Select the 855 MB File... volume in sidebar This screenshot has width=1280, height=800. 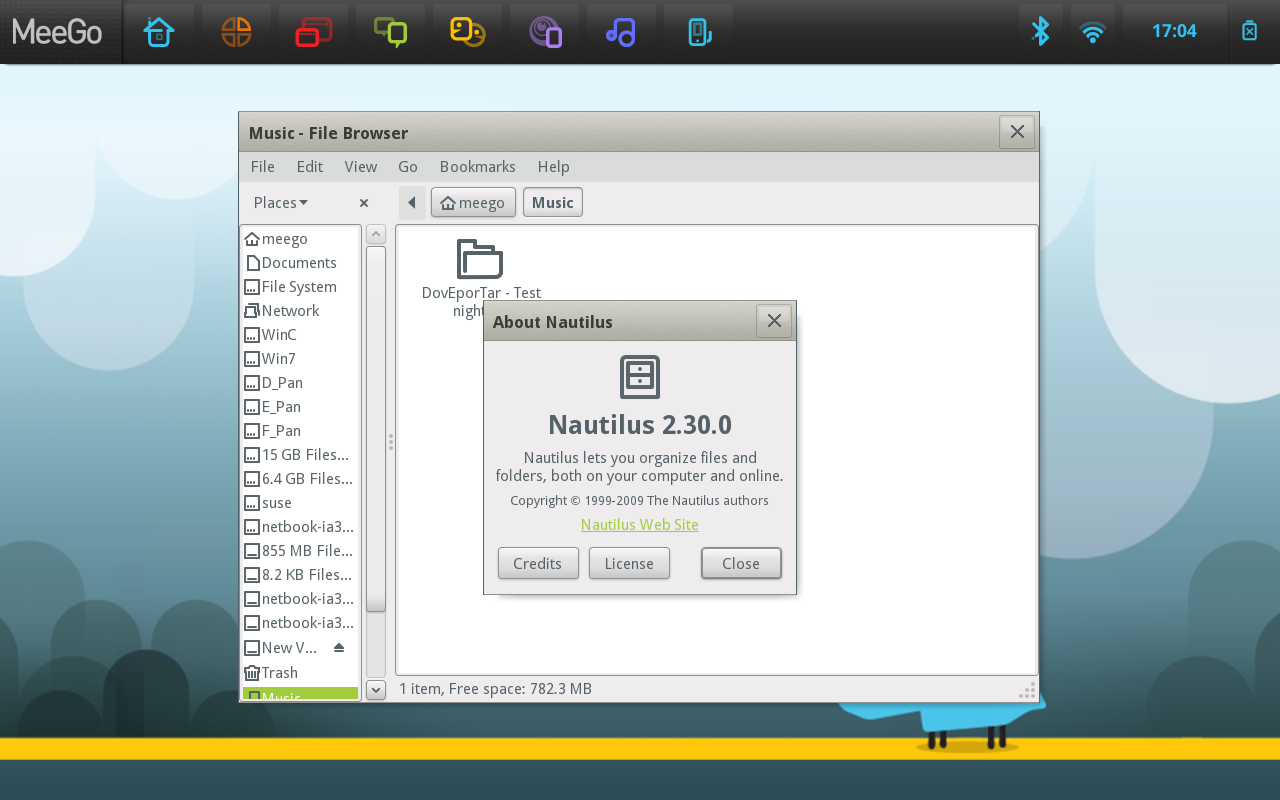300,551
